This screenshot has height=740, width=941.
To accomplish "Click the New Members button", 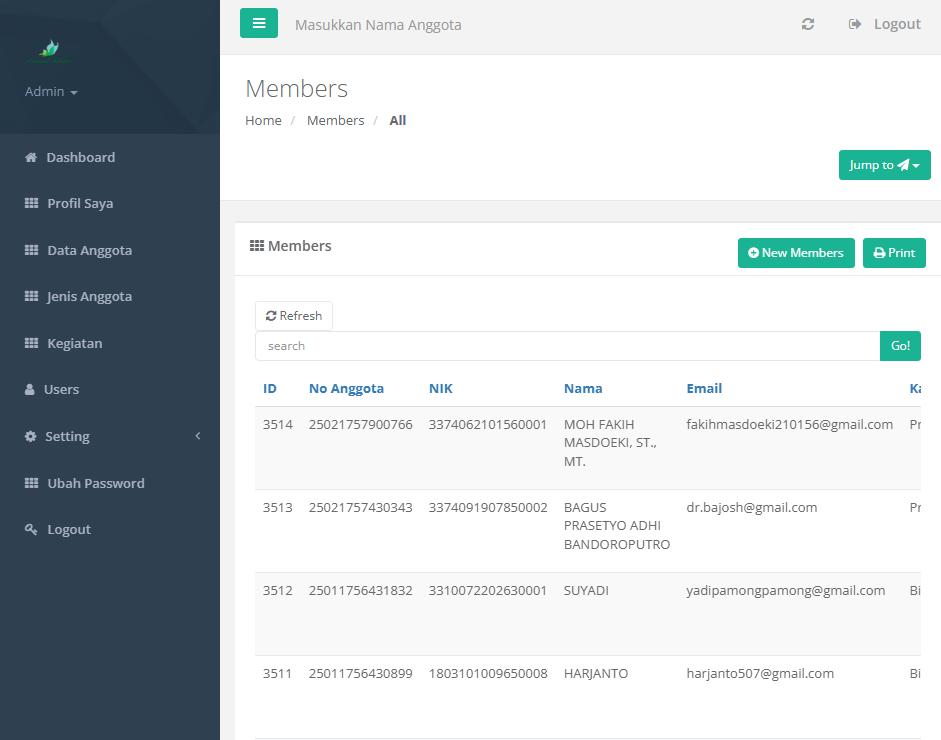I will point(796,253).
